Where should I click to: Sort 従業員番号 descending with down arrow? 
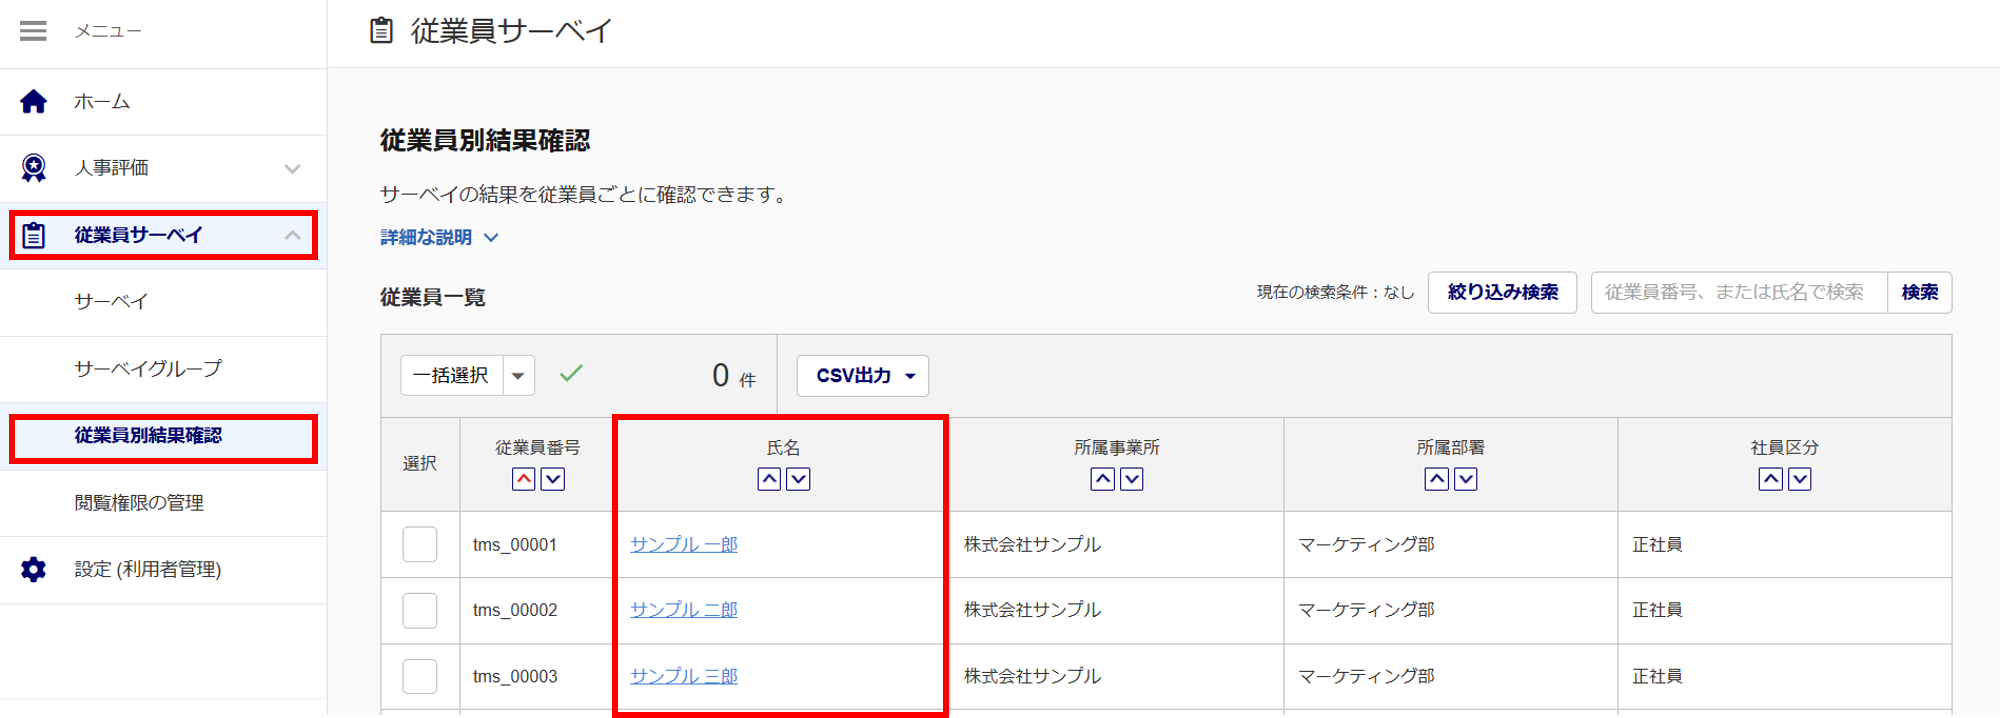[553, 479]
